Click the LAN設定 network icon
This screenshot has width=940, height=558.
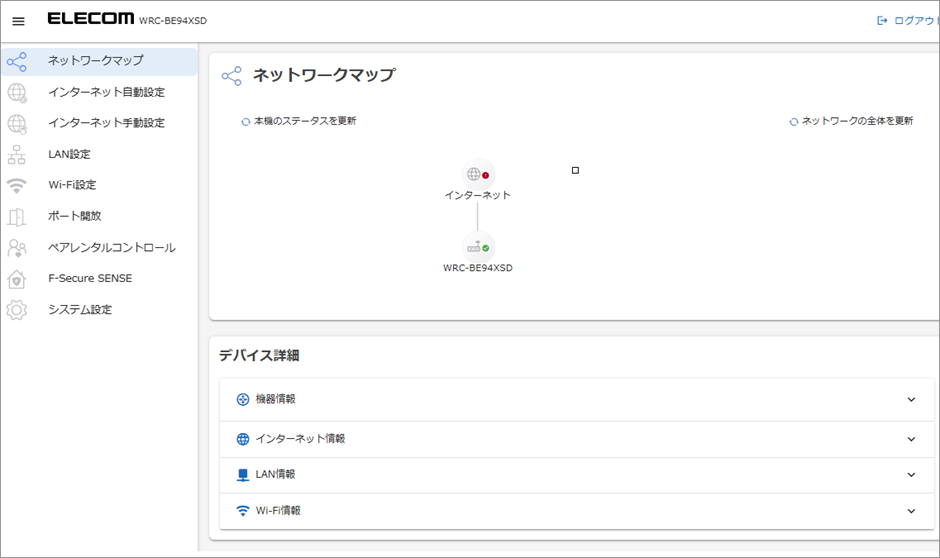pyautogui.click(x=17, y=154)
